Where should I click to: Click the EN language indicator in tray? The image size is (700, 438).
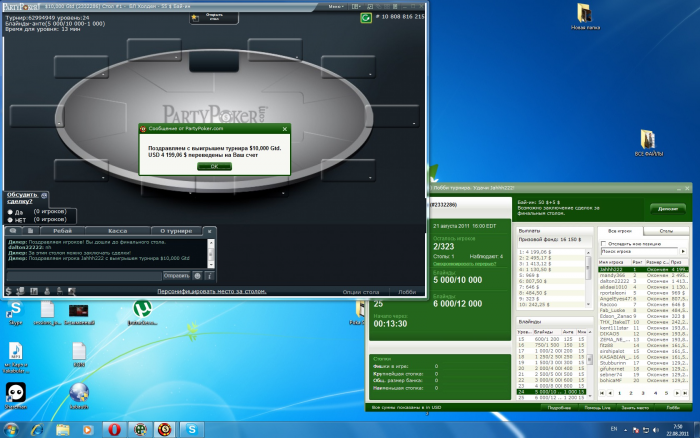tap(614, 429)
